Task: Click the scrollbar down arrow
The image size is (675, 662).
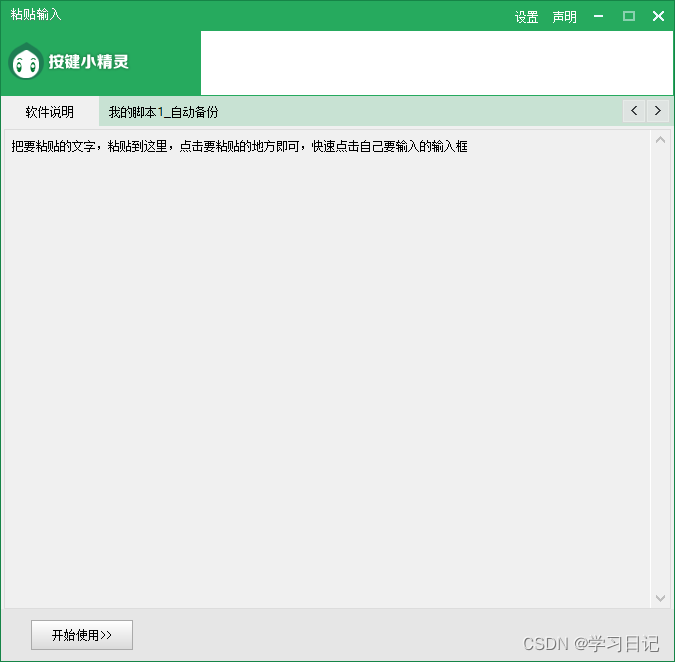Action: [660, 598]
